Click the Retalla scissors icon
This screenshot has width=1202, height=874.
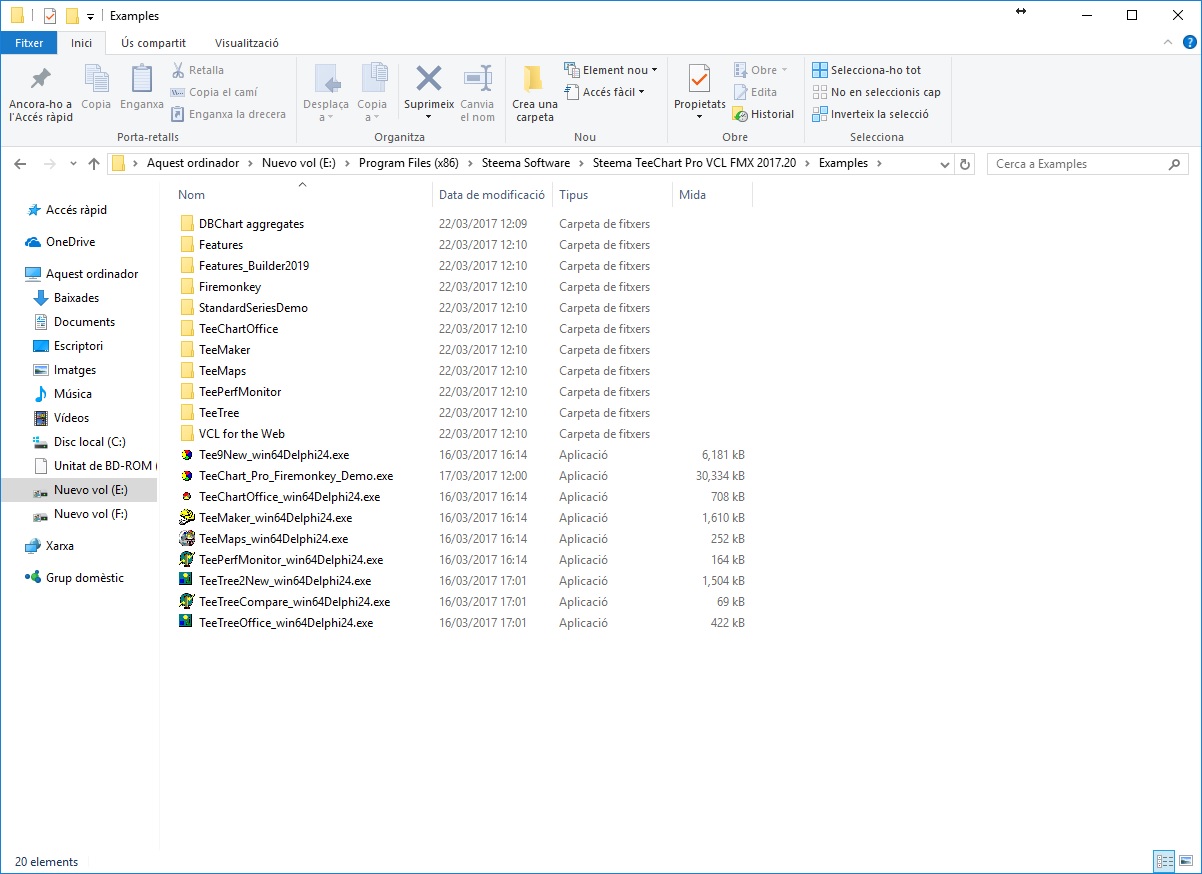coord(178,70)
